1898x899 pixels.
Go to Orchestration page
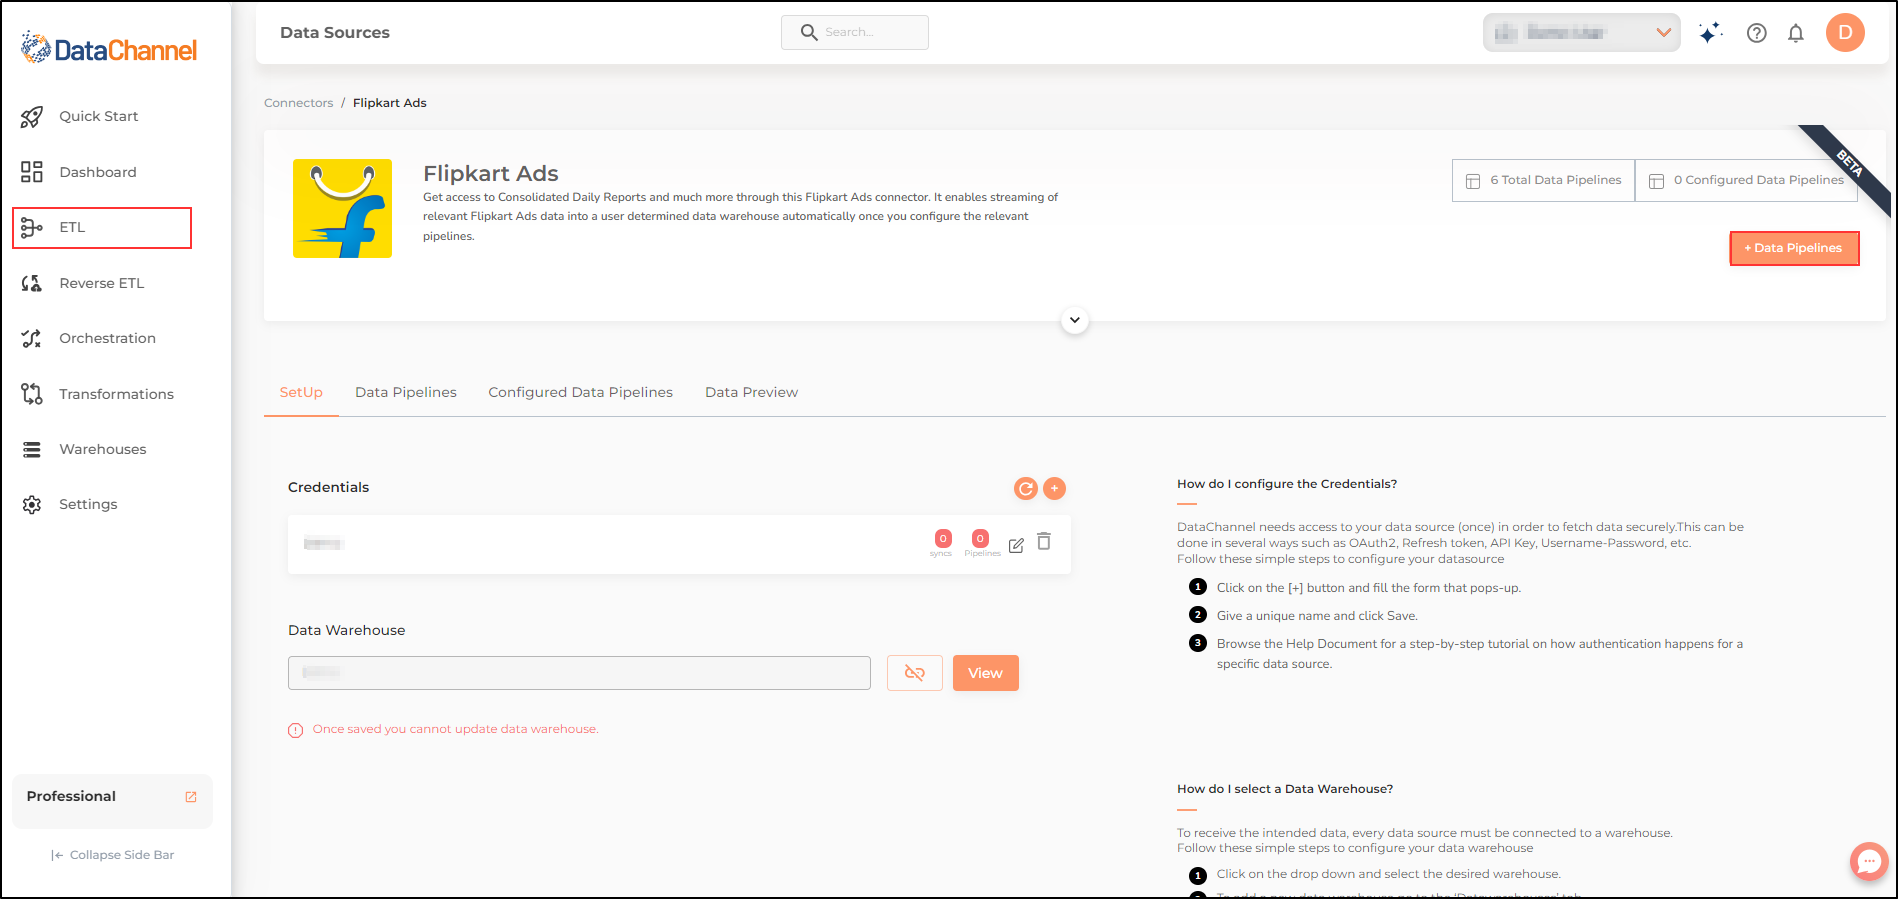pyautogui.click(x=107, y=338)
